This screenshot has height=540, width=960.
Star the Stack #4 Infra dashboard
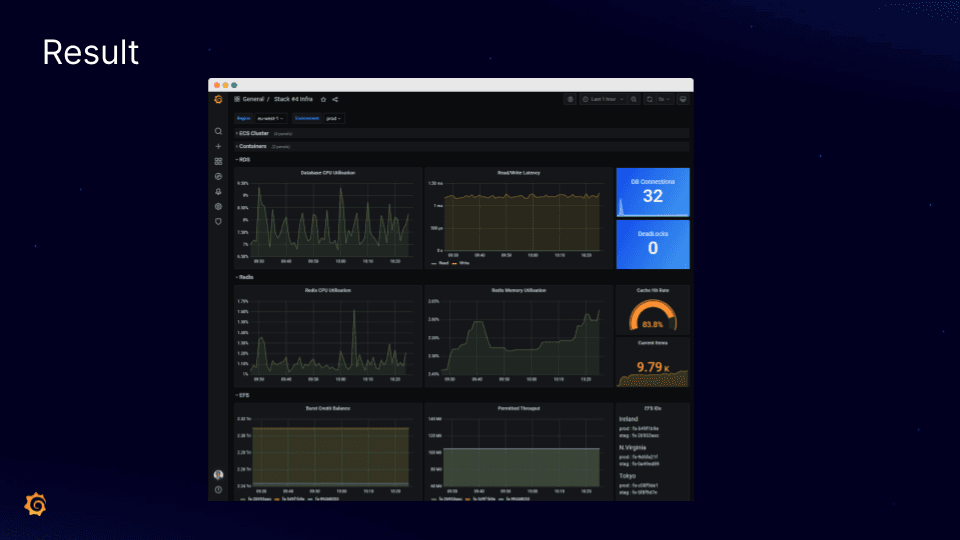[x=323, y=99]
